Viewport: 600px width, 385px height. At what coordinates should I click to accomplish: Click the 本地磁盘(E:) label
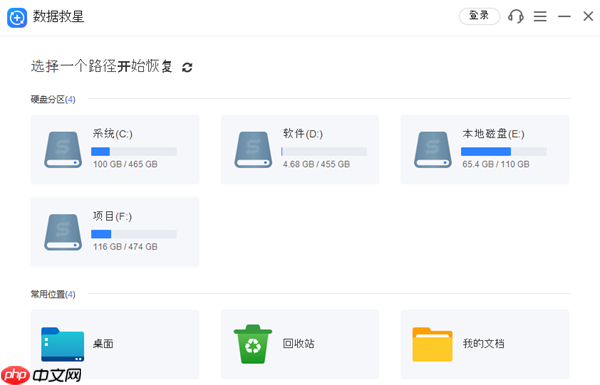pyautogui.click(x=493, y=134)
